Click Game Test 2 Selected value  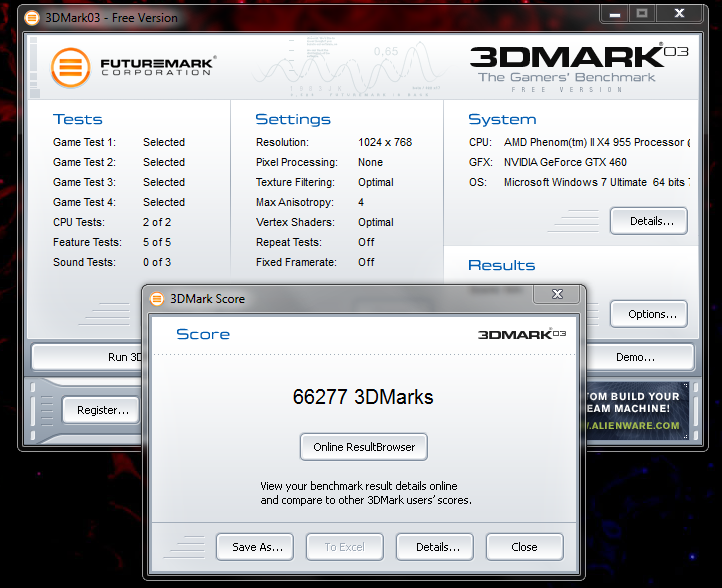pos(164,162)
